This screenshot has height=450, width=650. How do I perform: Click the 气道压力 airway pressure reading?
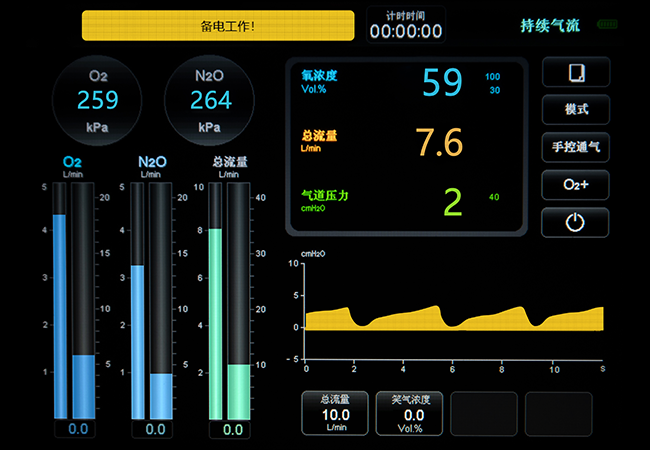pos(452,201)
